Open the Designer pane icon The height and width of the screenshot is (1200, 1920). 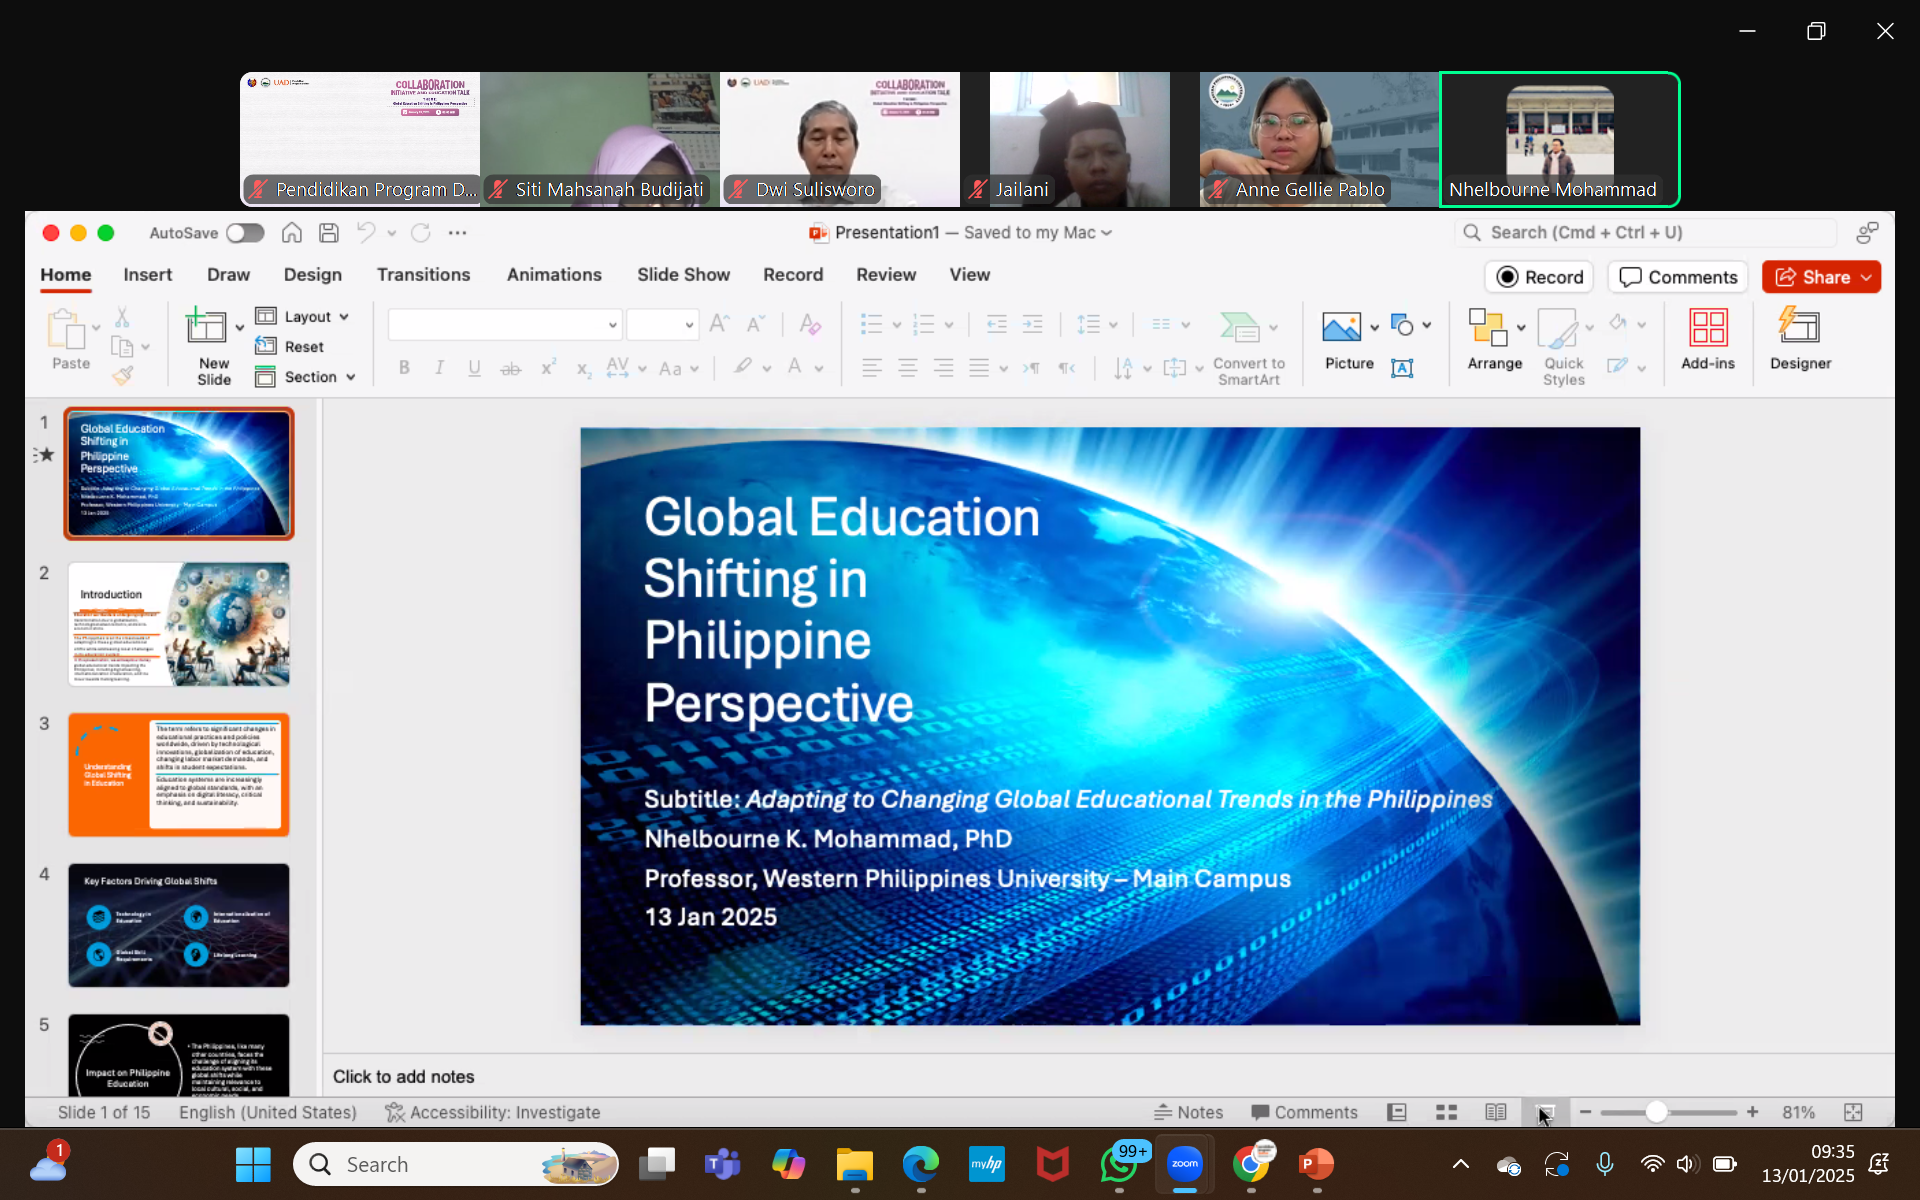1799,328
